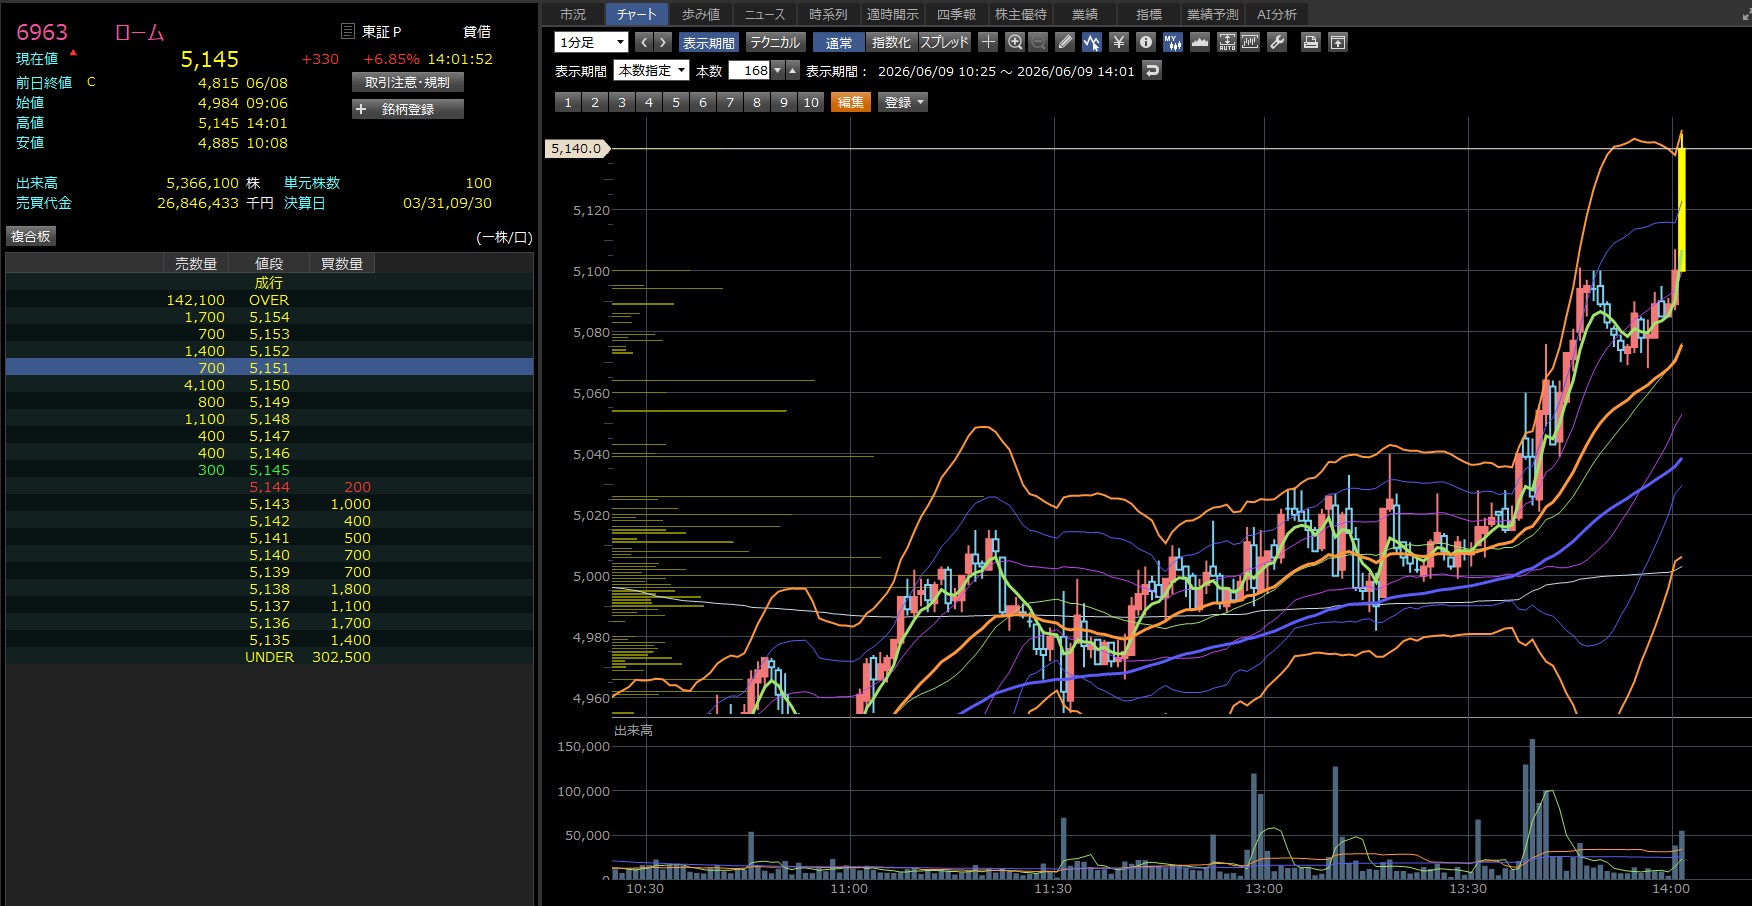1752x906 pixels.
Task: Open the 1分足 timeframe dropdown
Action: click(591, 42)
